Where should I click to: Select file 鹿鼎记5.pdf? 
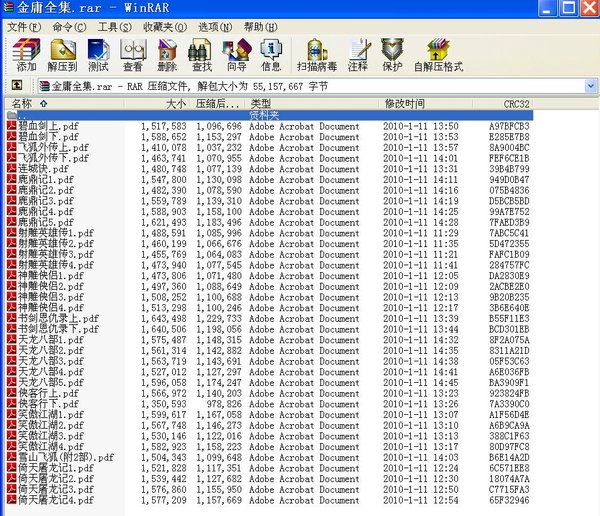(46, 222)
